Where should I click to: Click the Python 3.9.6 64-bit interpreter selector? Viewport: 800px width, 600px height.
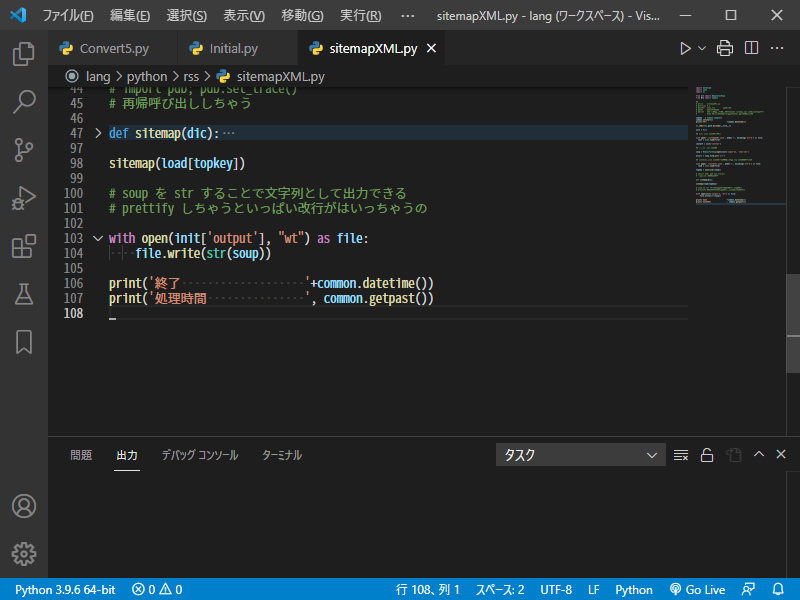pos(65,589)
